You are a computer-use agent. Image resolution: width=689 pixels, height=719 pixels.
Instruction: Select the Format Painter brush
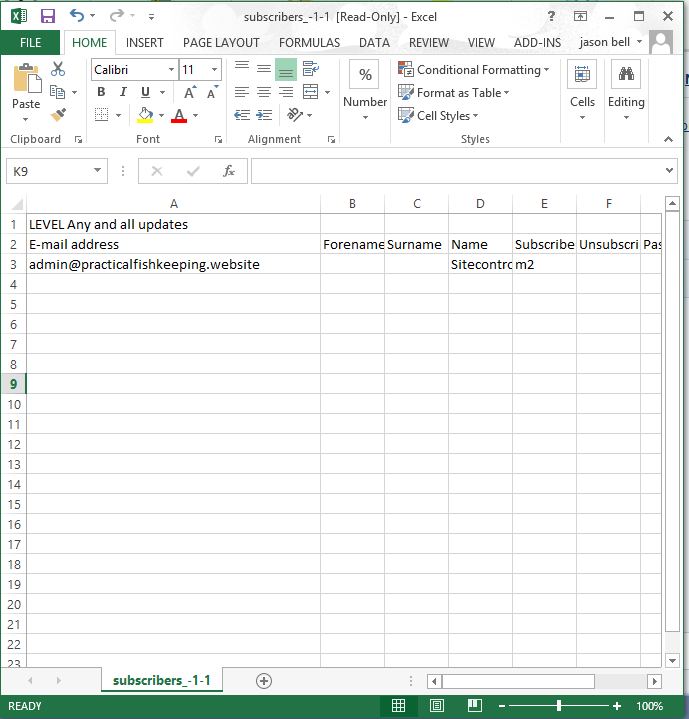point(58,115)
